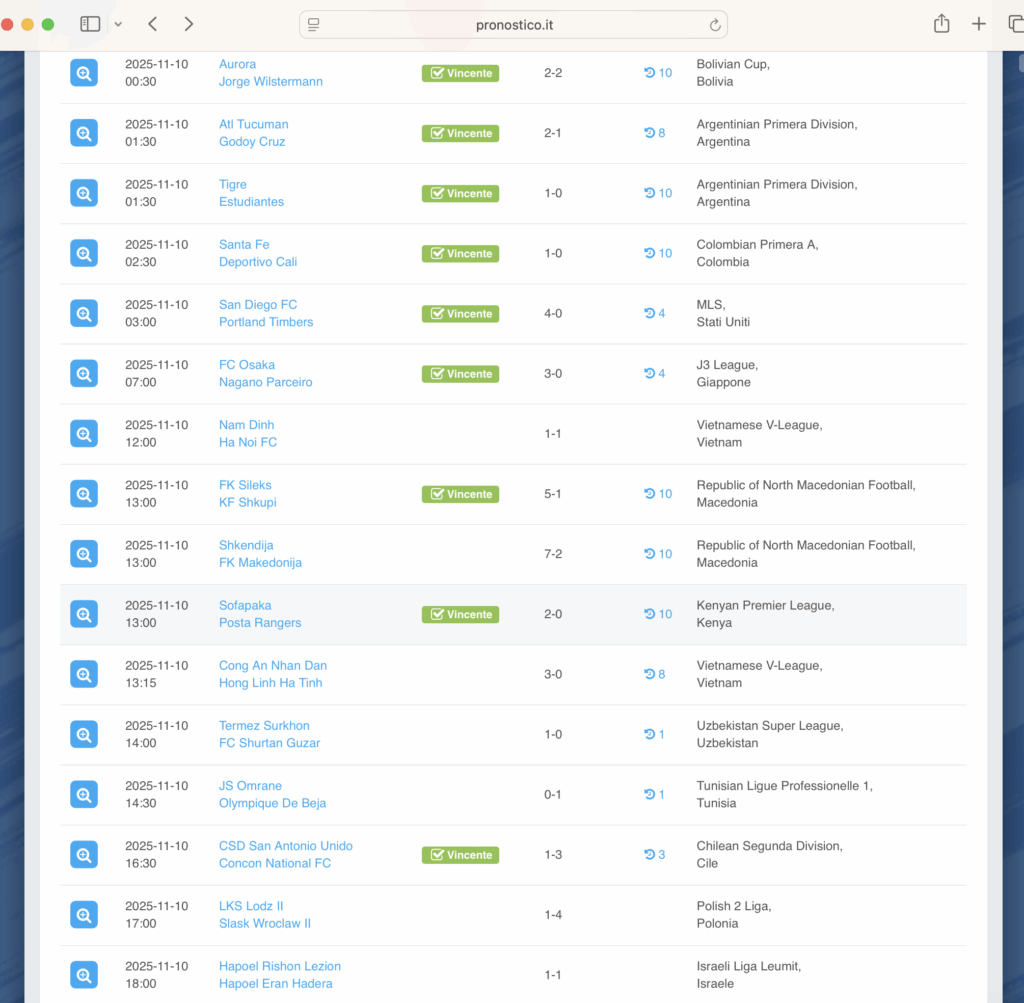Open a new tab with plus icon
Screen dimensions: 1024x1003
pos(979,24)
